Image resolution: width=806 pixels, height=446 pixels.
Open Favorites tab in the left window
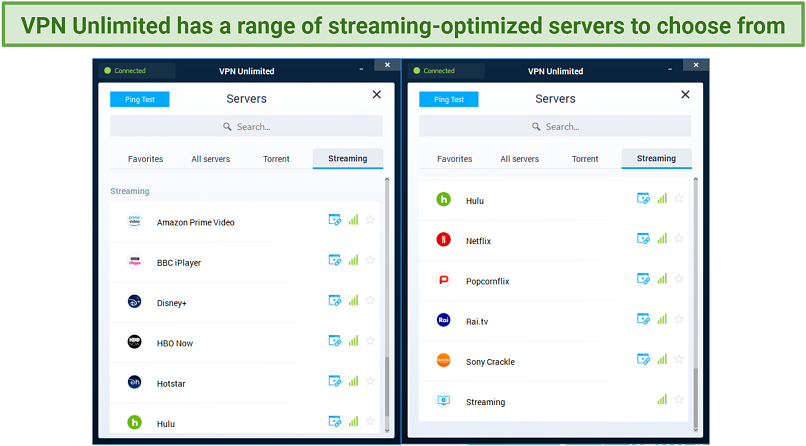[x=145, y=159]
